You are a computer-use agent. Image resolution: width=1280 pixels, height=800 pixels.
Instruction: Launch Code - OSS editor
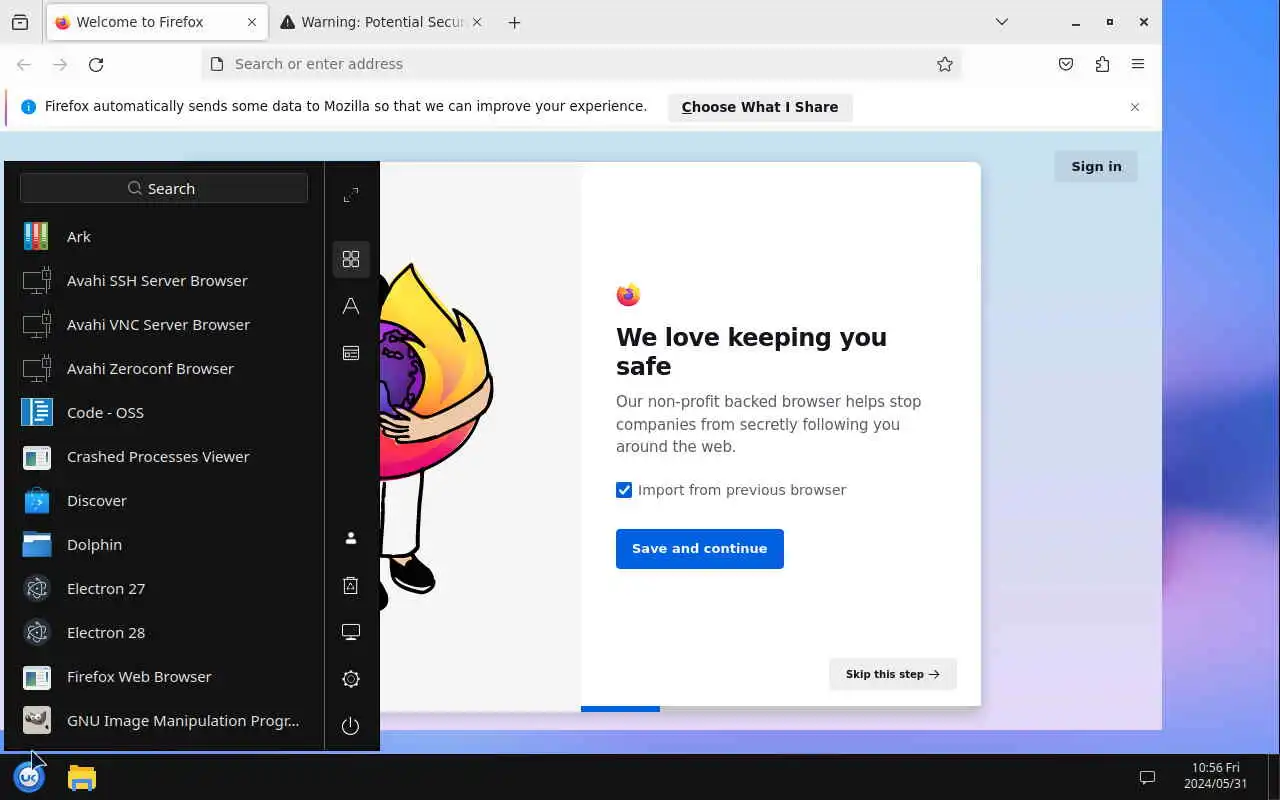click(164, 413)
